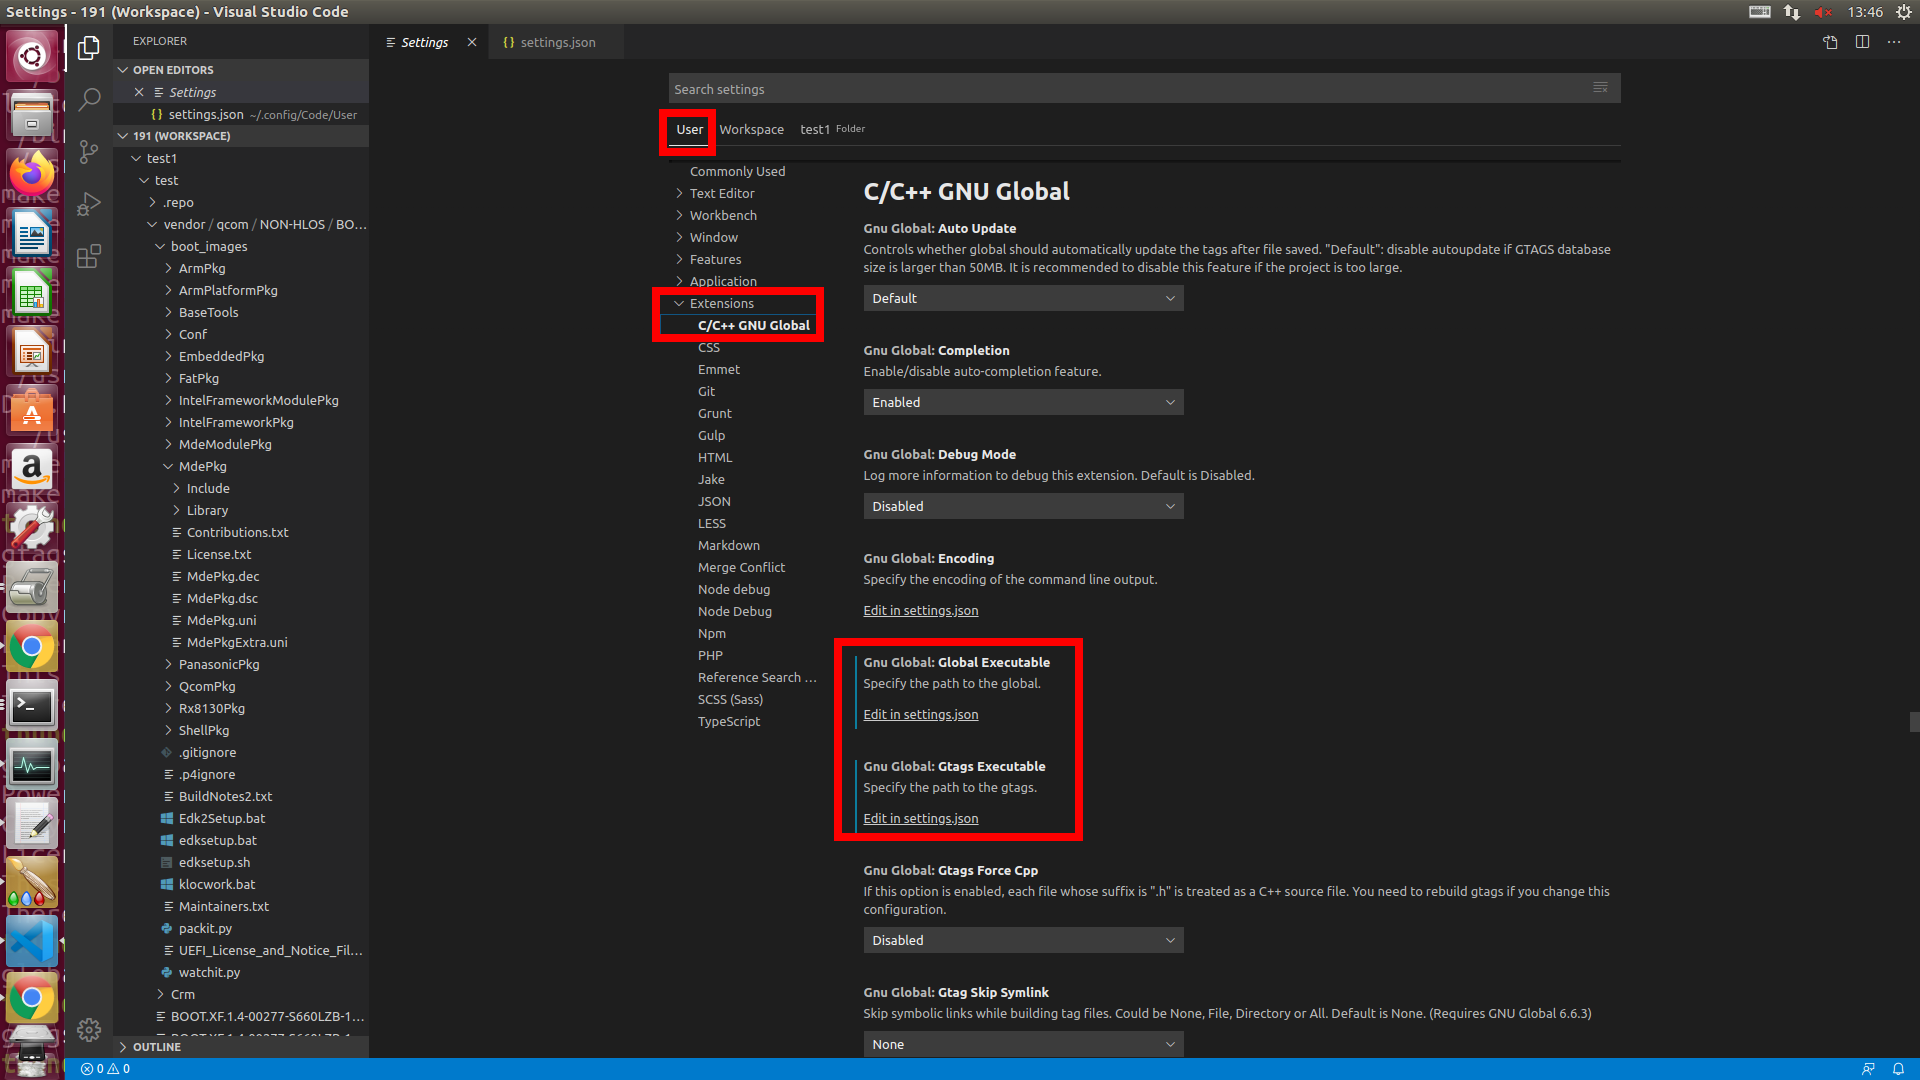Click the filter icon in search settings
The height and width of the screenshot is (1080, 1920).
pyautogui.click(x=1600, y=88)
